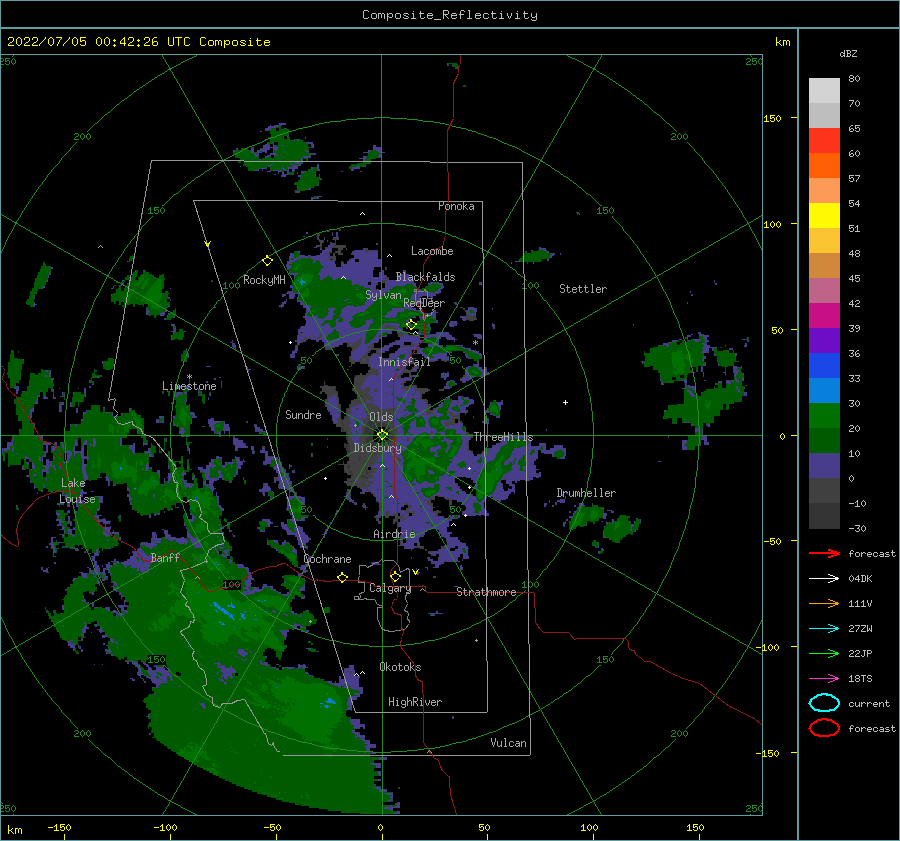Click the green 22JP arrow icon

click(824, 653)
